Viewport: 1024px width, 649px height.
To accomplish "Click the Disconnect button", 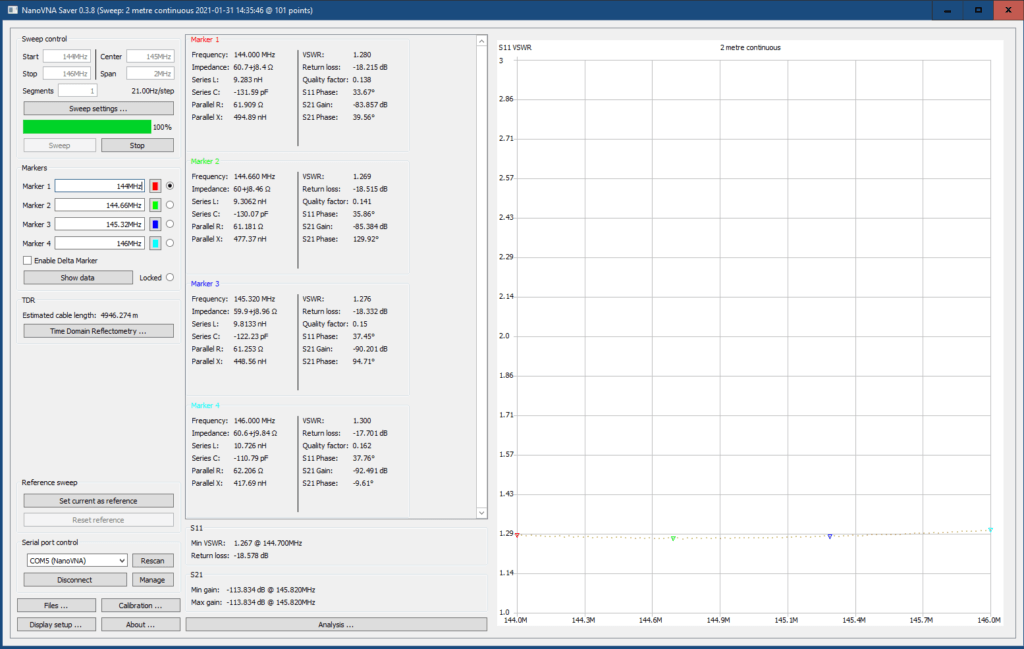I will (75, 580).
